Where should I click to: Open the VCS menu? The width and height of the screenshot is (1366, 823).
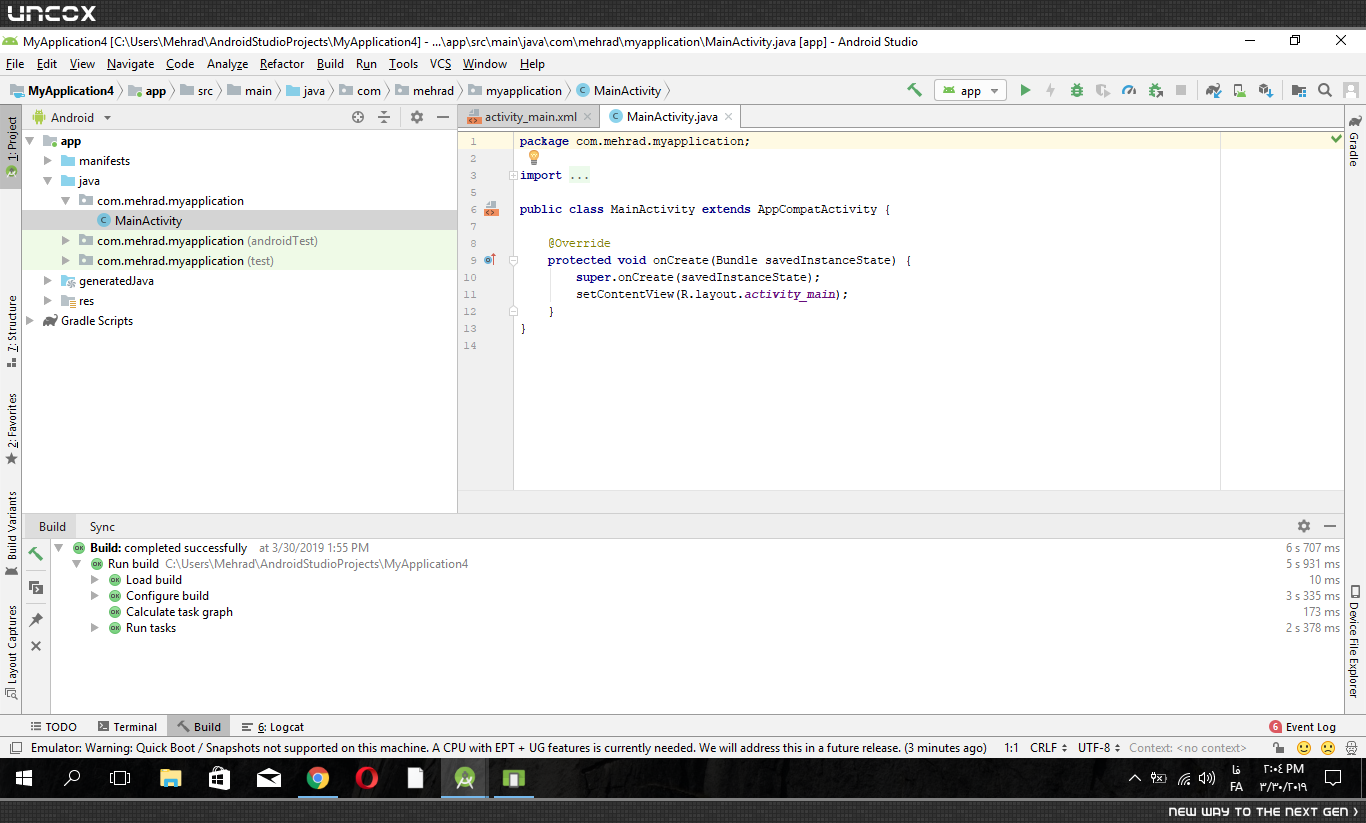(441, 64)
